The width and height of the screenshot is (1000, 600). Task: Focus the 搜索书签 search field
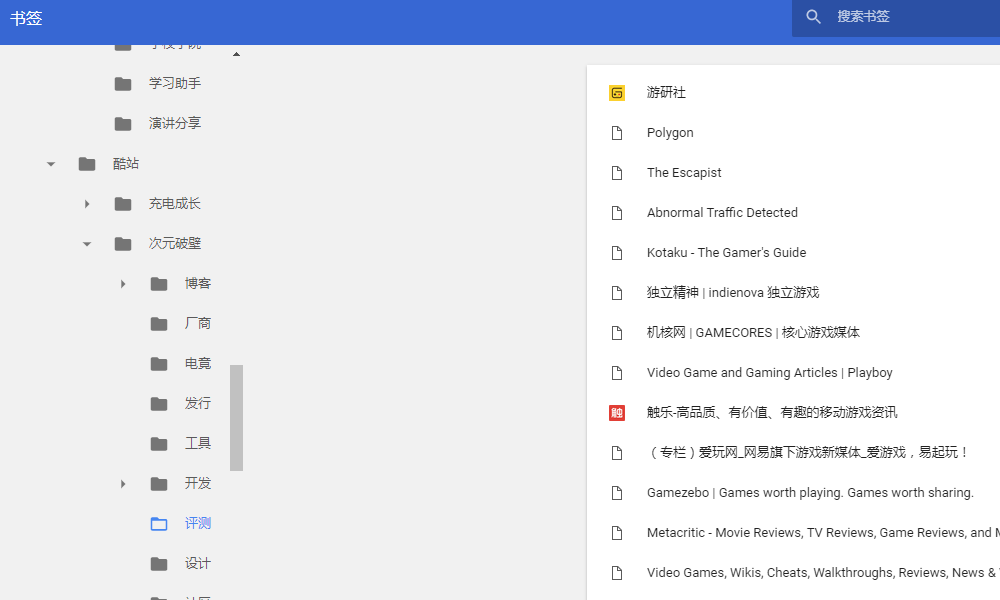click(896, 17)
